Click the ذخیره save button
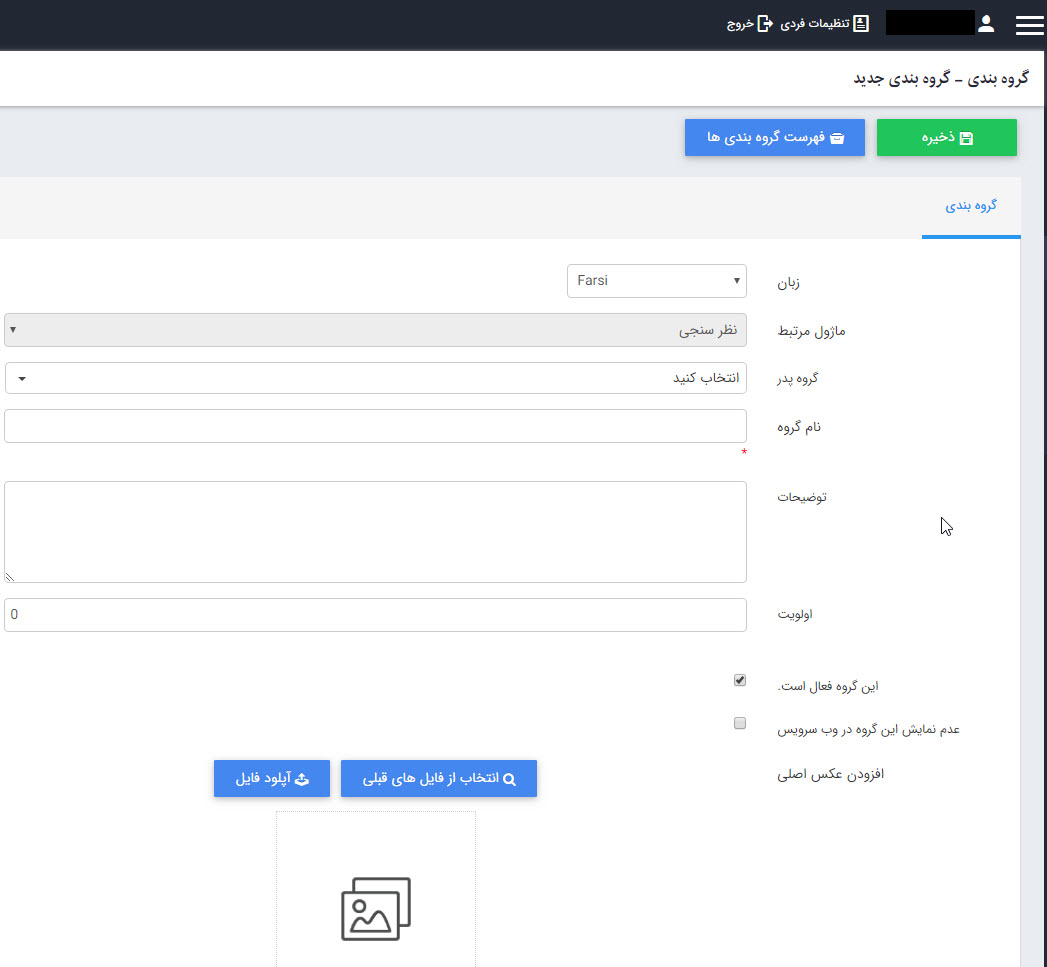Viewport: 1047px width, 967px height. point(946,138)
